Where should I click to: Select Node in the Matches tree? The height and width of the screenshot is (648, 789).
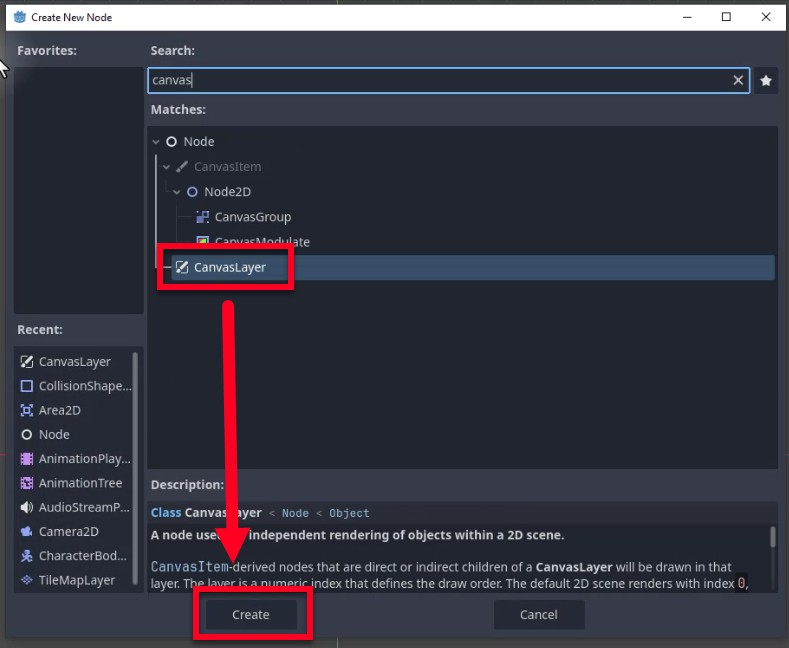click(x=199, y=142)
